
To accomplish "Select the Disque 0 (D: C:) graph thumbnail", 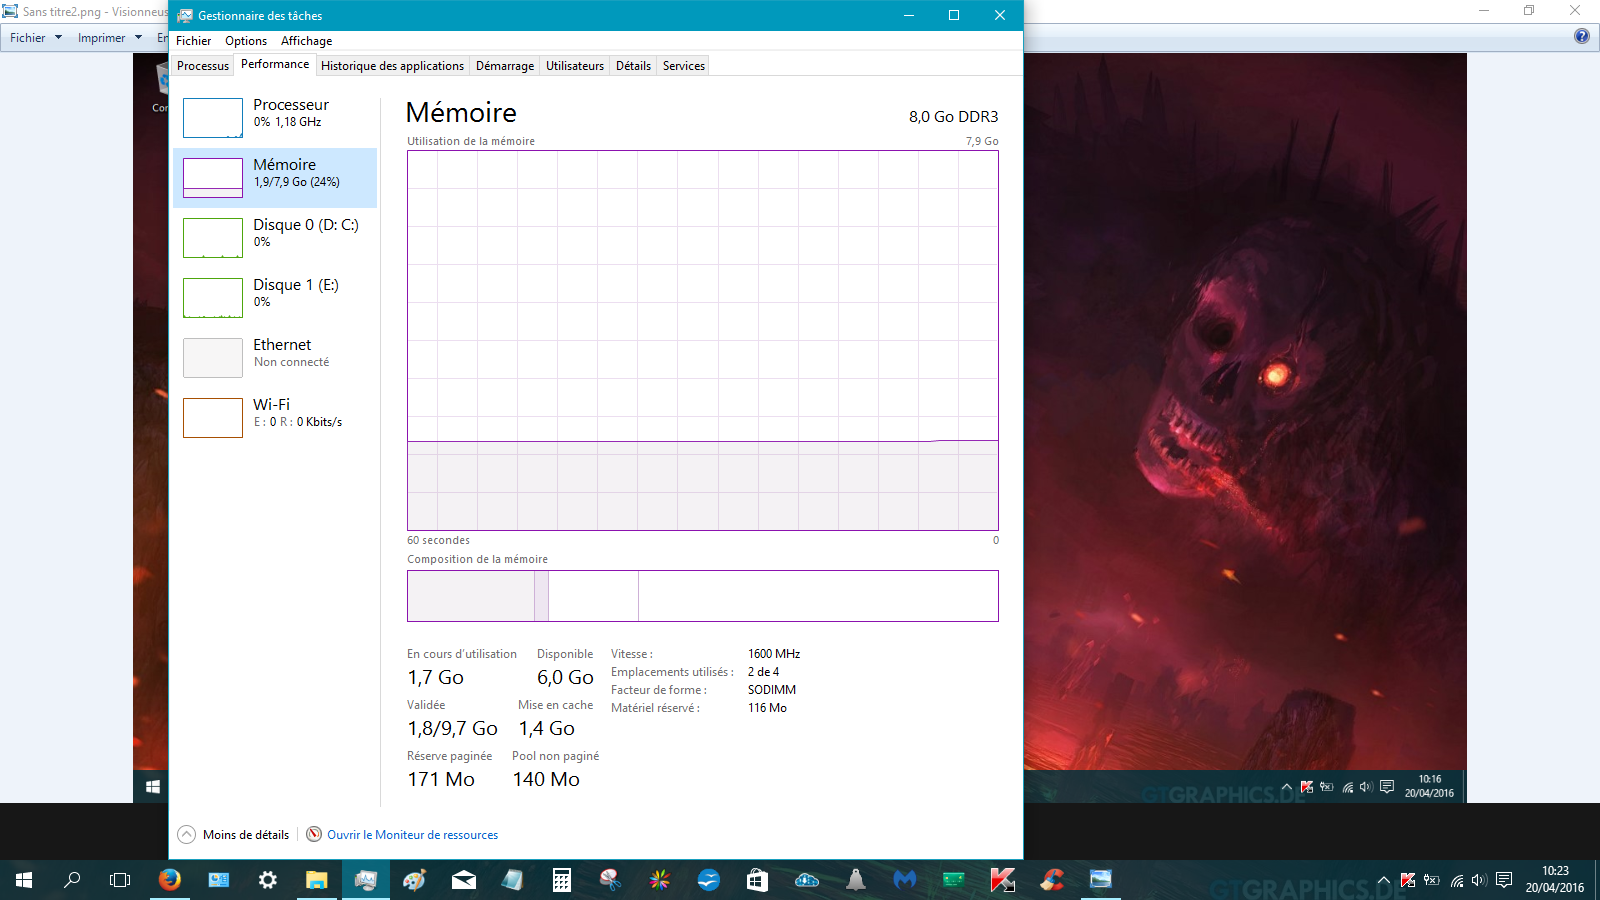I will (x=213, y=238).
